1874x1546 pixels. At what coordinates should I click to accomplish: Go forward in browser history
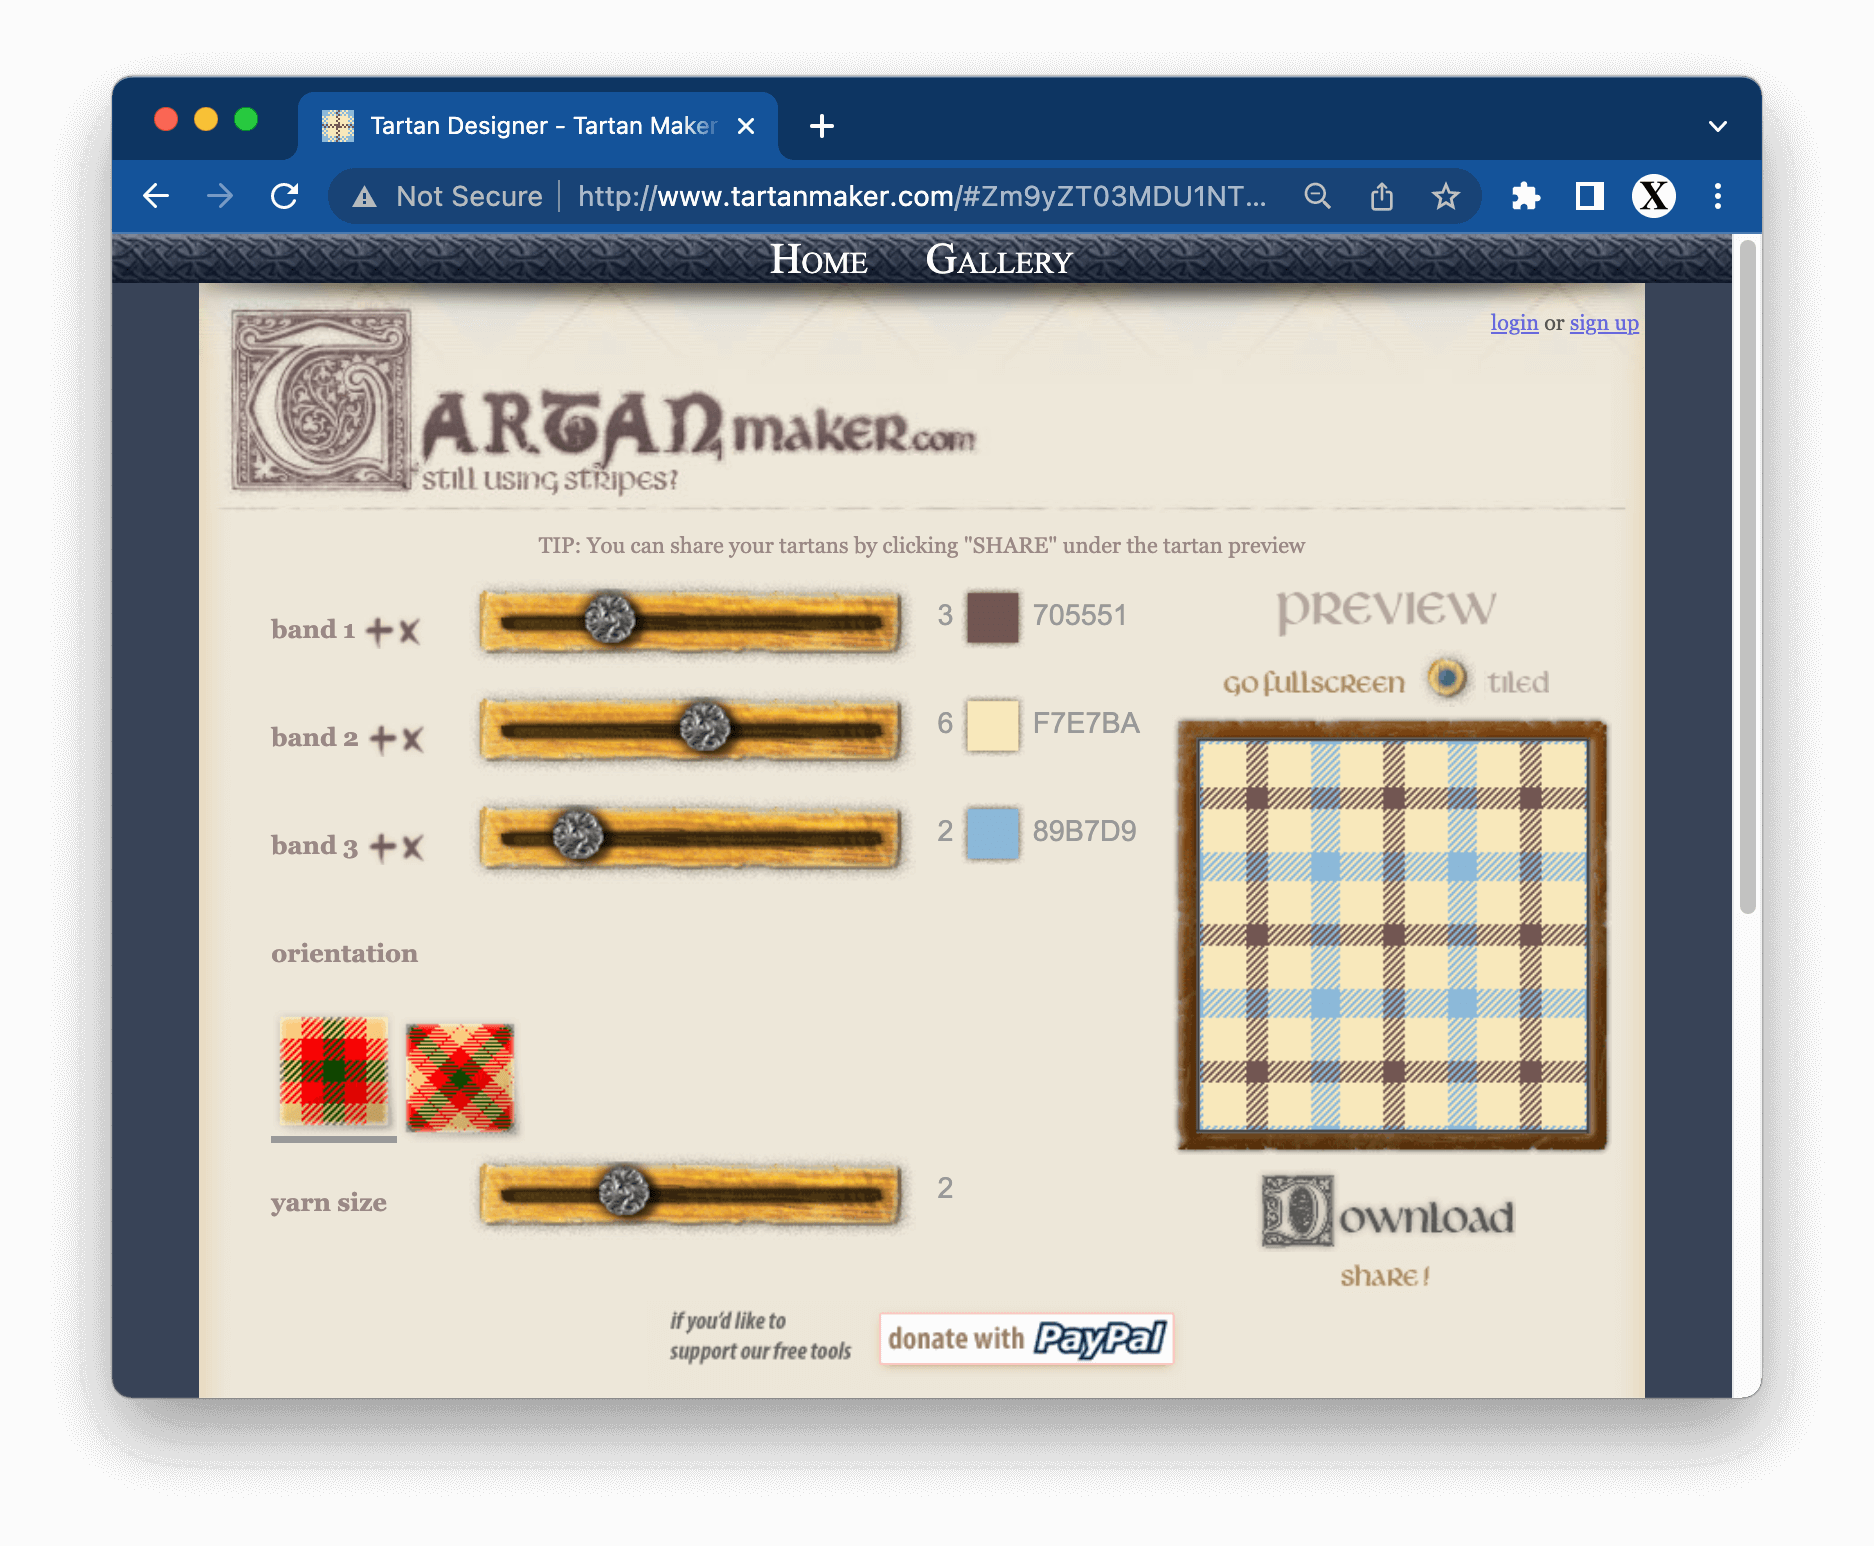(x=220, y=196)
